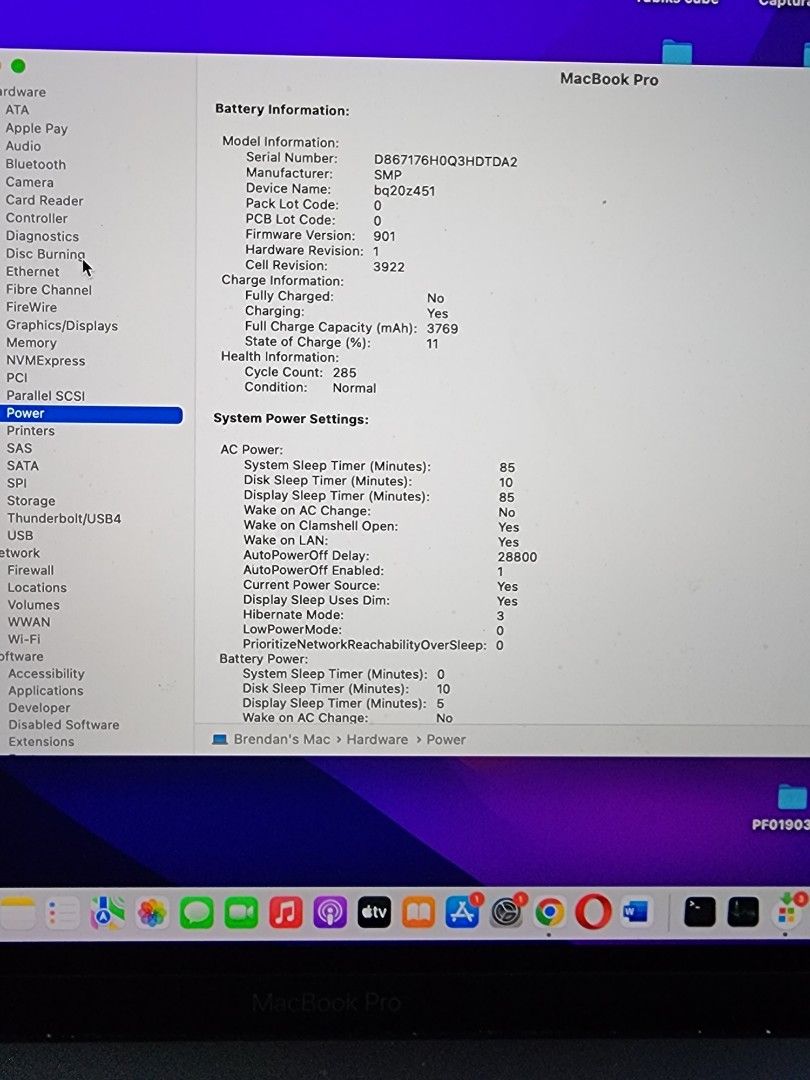Open the Apple TV app in Dock
810x1080 pixels.
click(374, 913)
